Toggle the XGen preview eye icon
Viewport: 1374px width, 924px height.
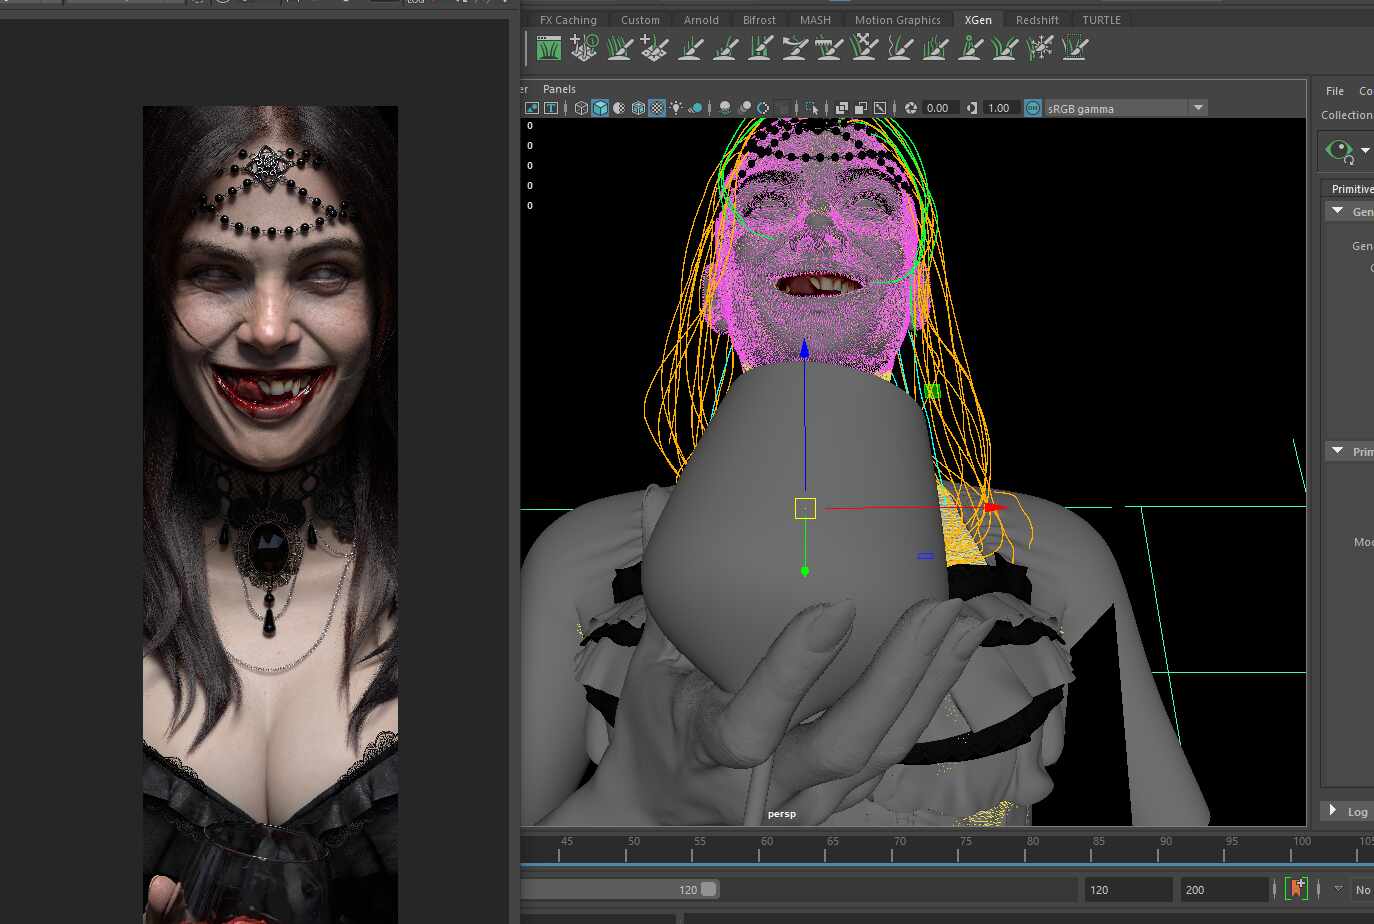(1339, 151)
